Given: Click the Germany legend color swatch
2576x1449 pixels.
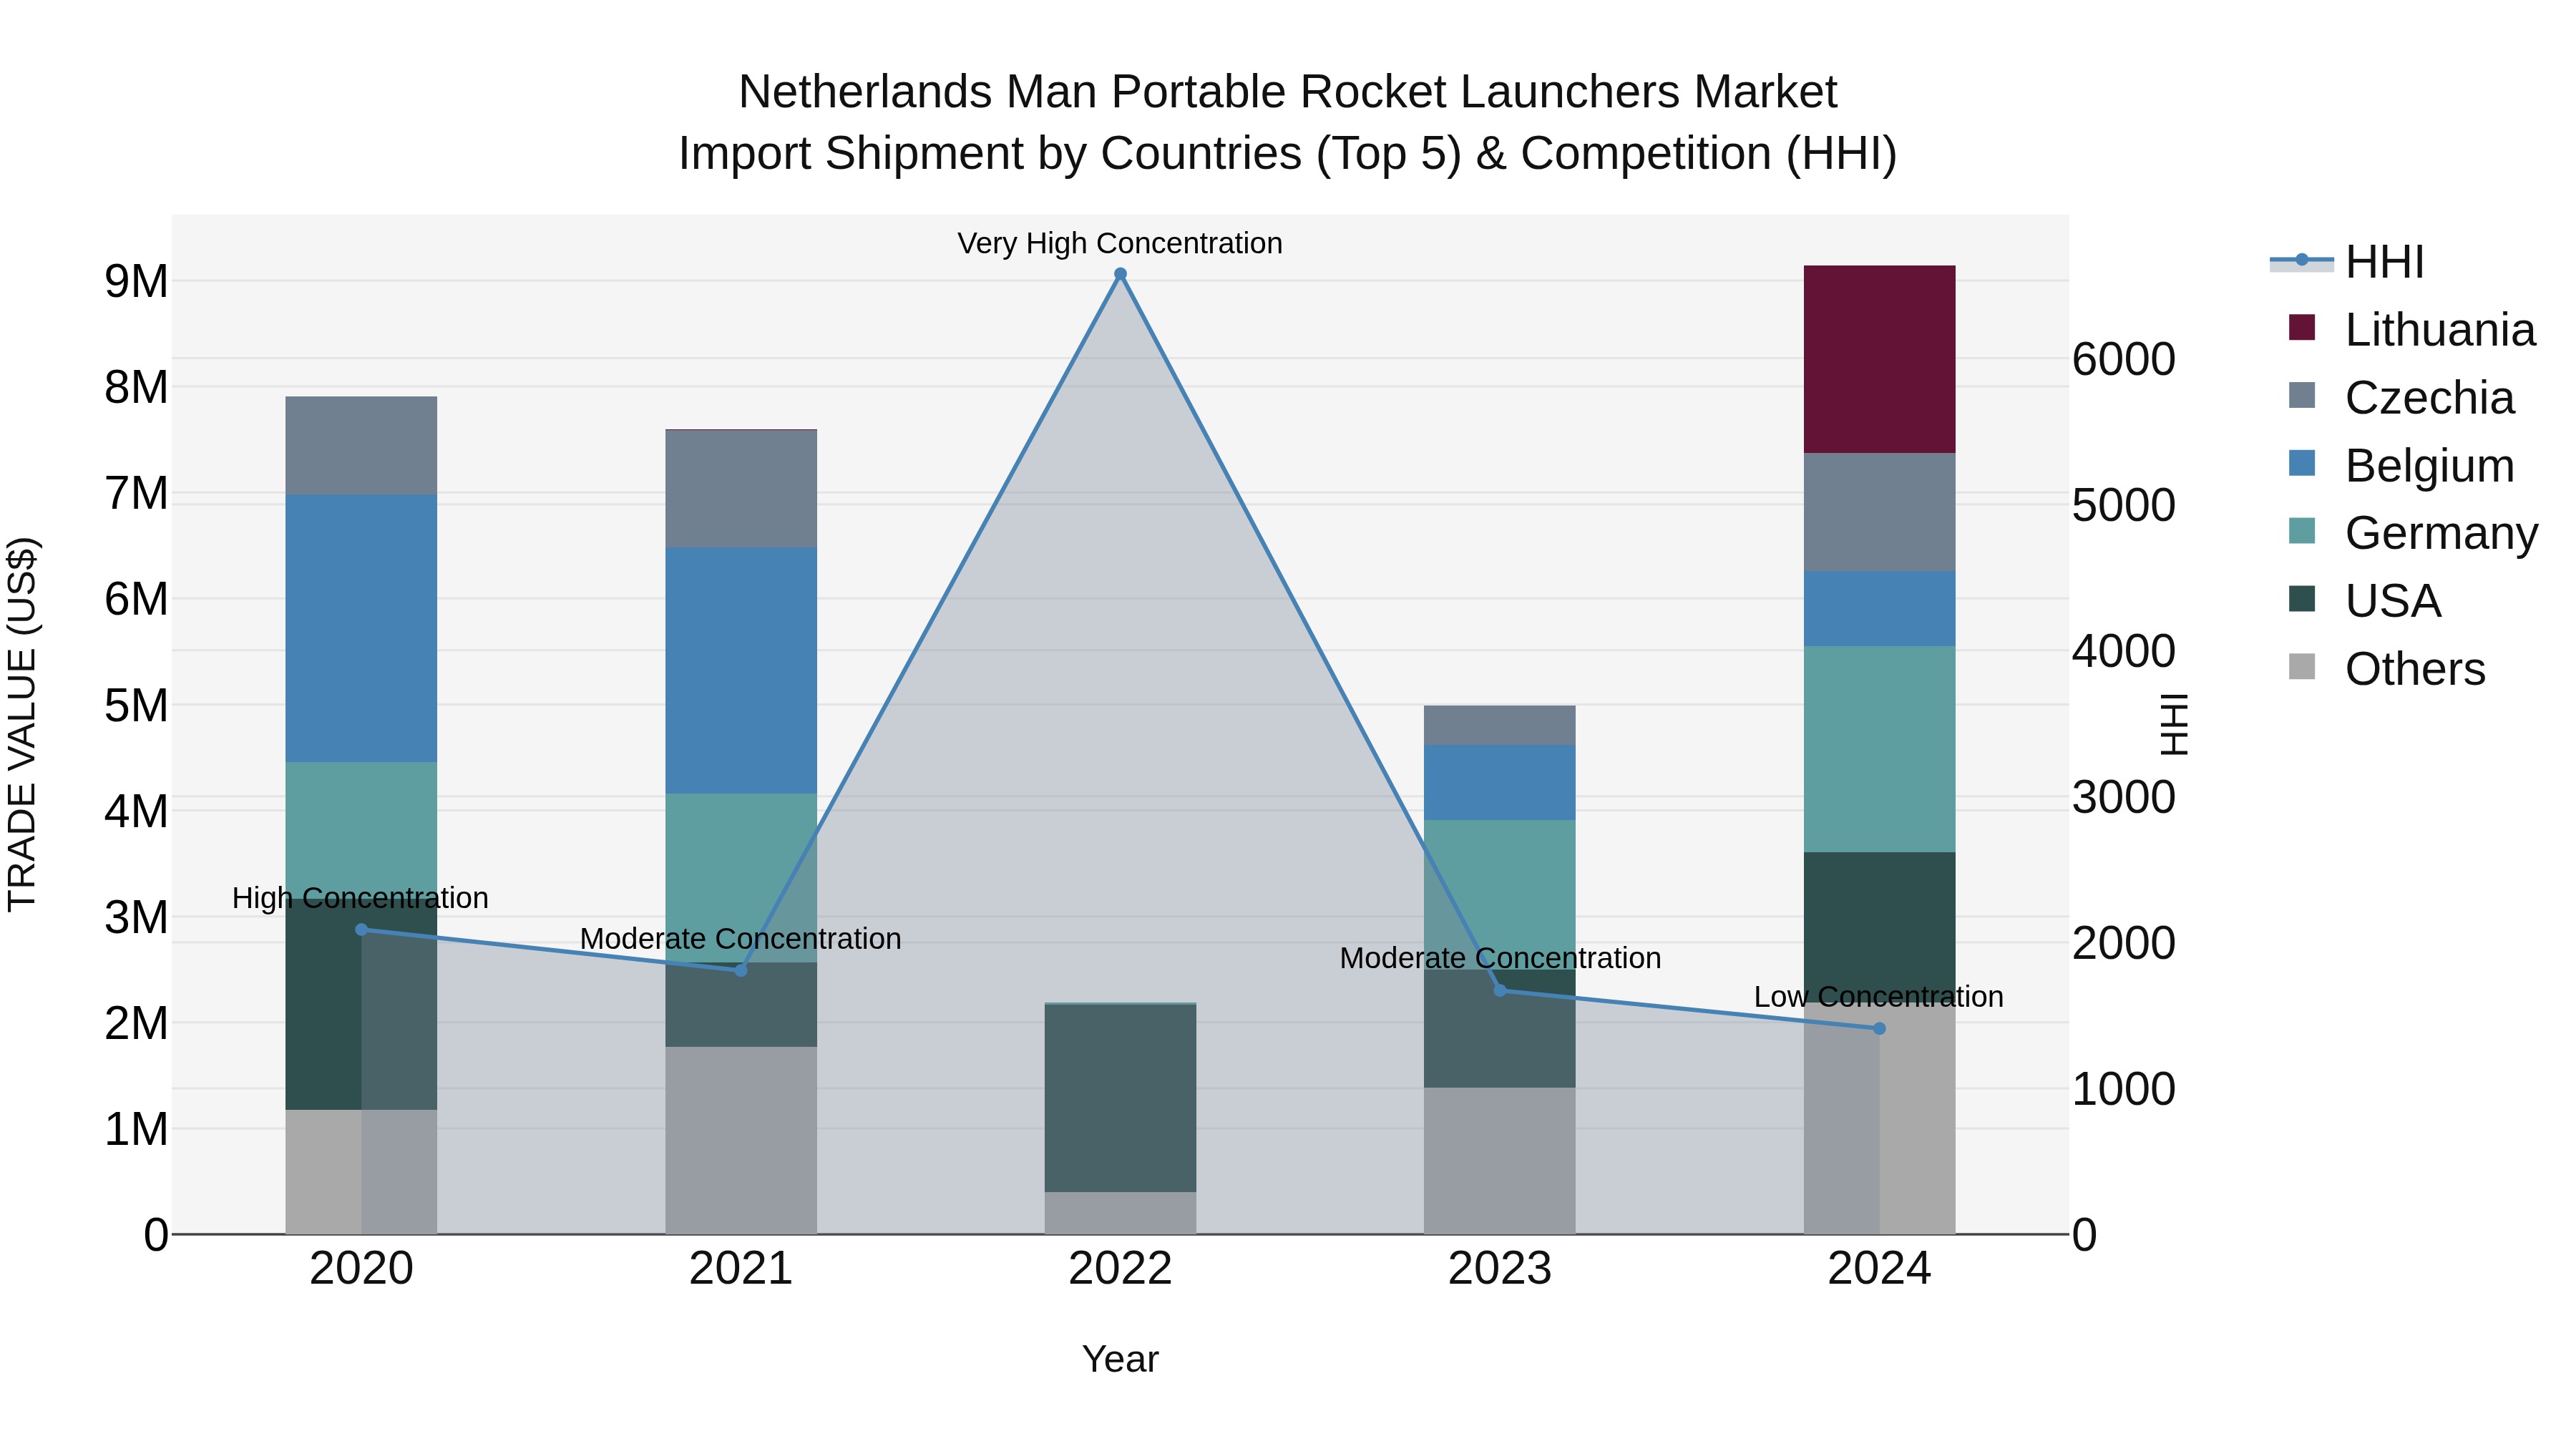Looking at the screenshot, I should (x=2302, y=531).
